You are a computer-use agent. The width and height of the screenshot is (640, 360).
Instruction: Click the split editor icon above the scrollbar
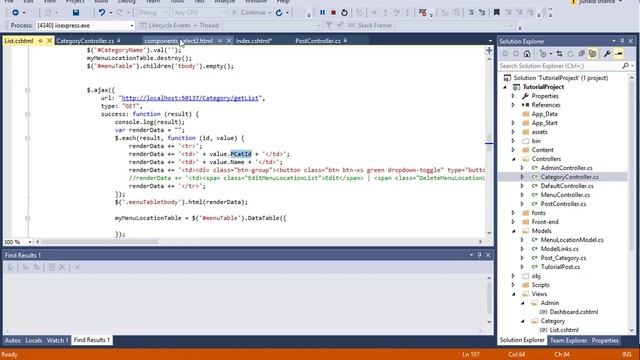tap(489, 51)
